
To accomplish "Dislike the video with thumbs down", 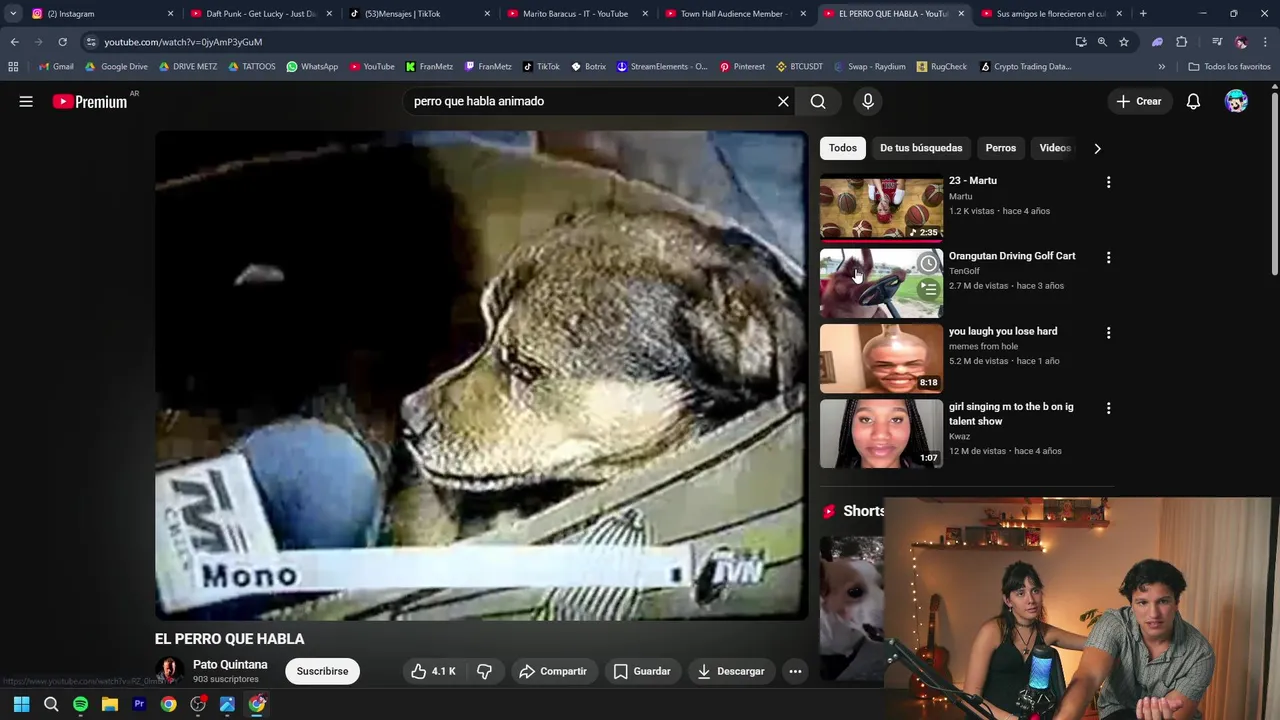I will pos(485,671).
